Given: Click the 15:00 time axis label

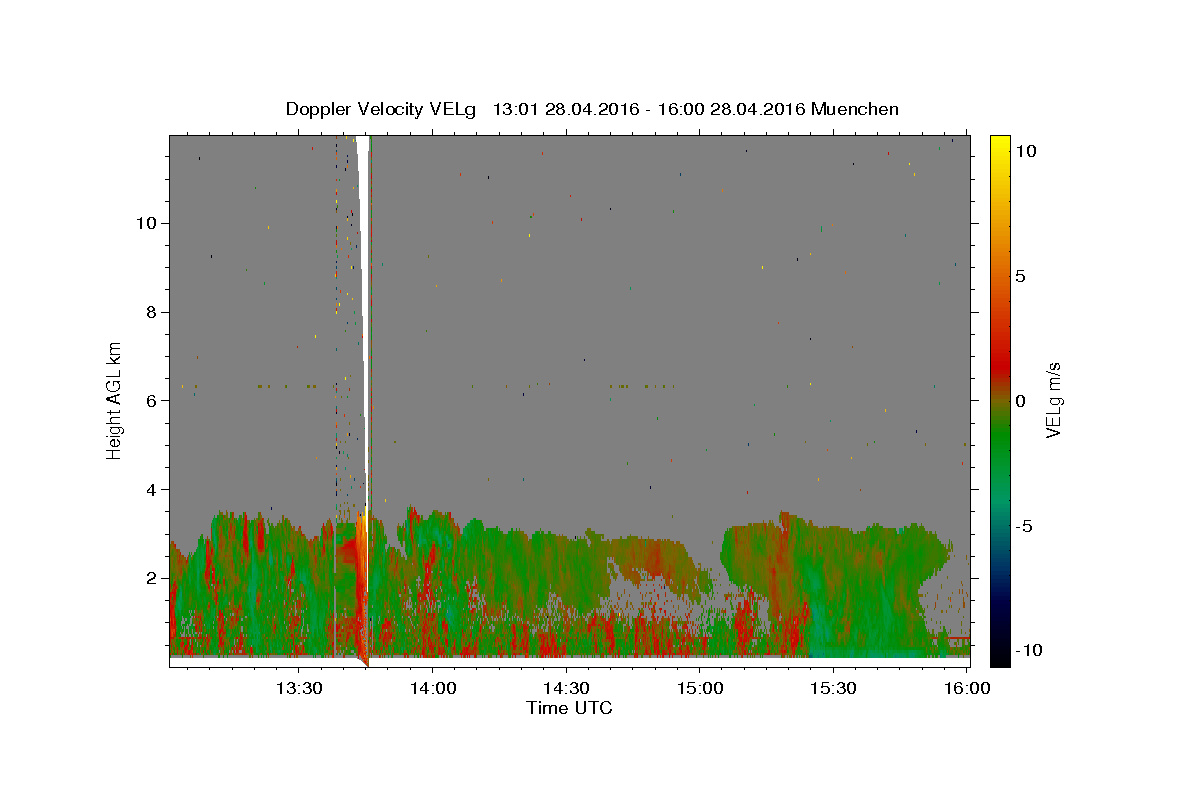Looking at the screenshot, I should 700,689.
